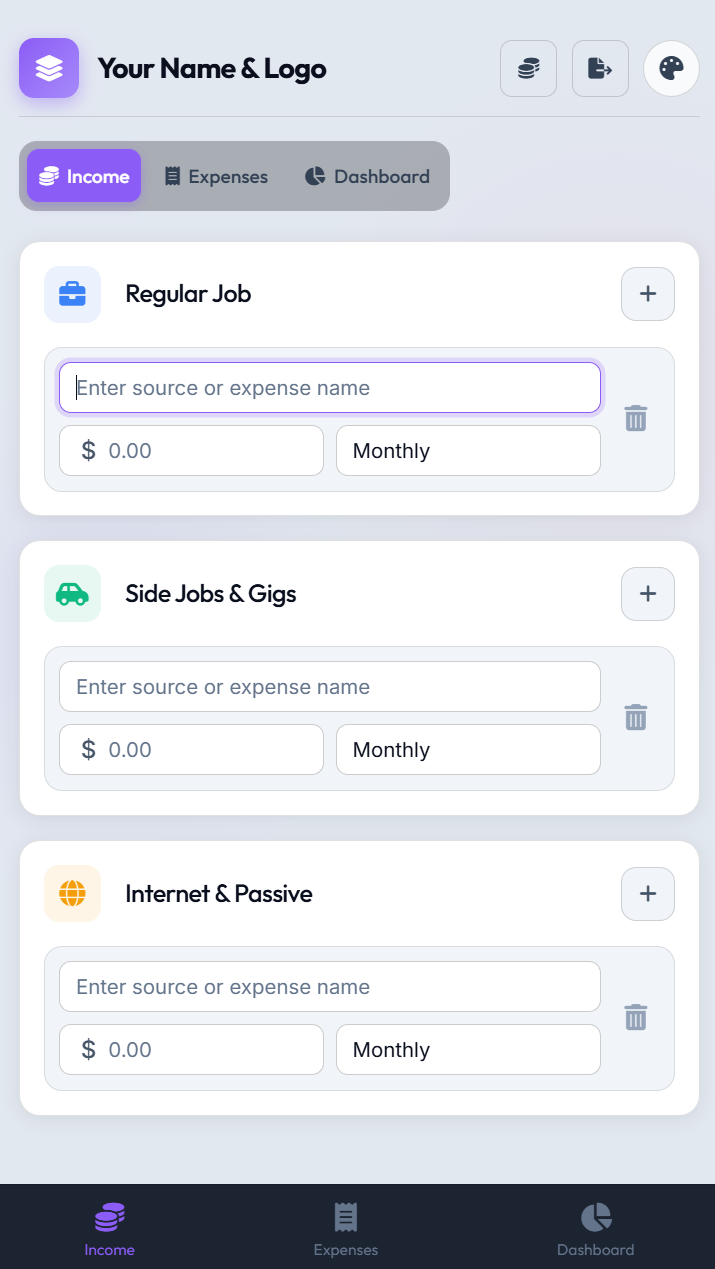Screen dimensions: 715x1269
Task: Delete the Regular Job income entry
Action: coord(636,418)
